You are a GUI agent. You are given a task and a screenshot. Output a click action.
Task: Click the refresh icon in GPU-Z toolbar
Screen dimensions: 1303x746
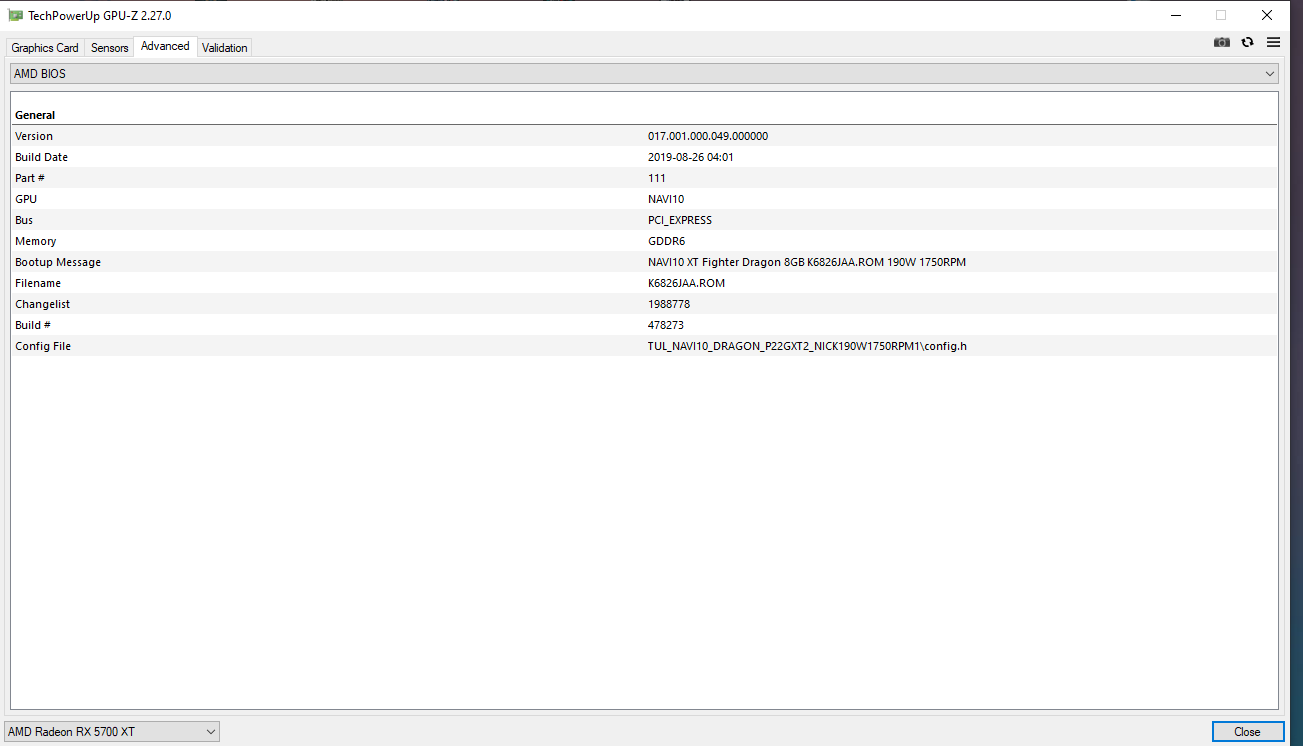(x=1248, y=42)
